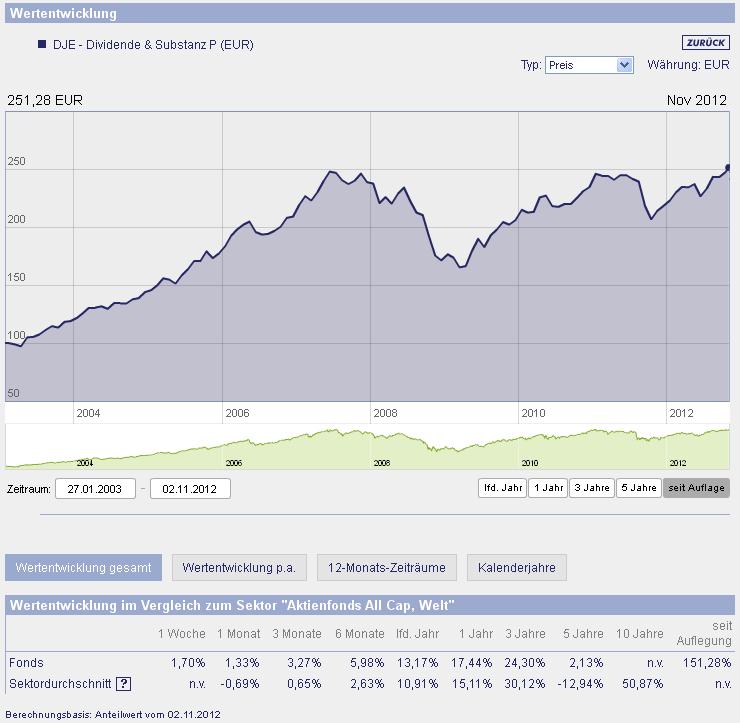Open the Typ dropdown showing Preis
The image size is (740, 723).
pyautogui.click(x=589, y=65)
